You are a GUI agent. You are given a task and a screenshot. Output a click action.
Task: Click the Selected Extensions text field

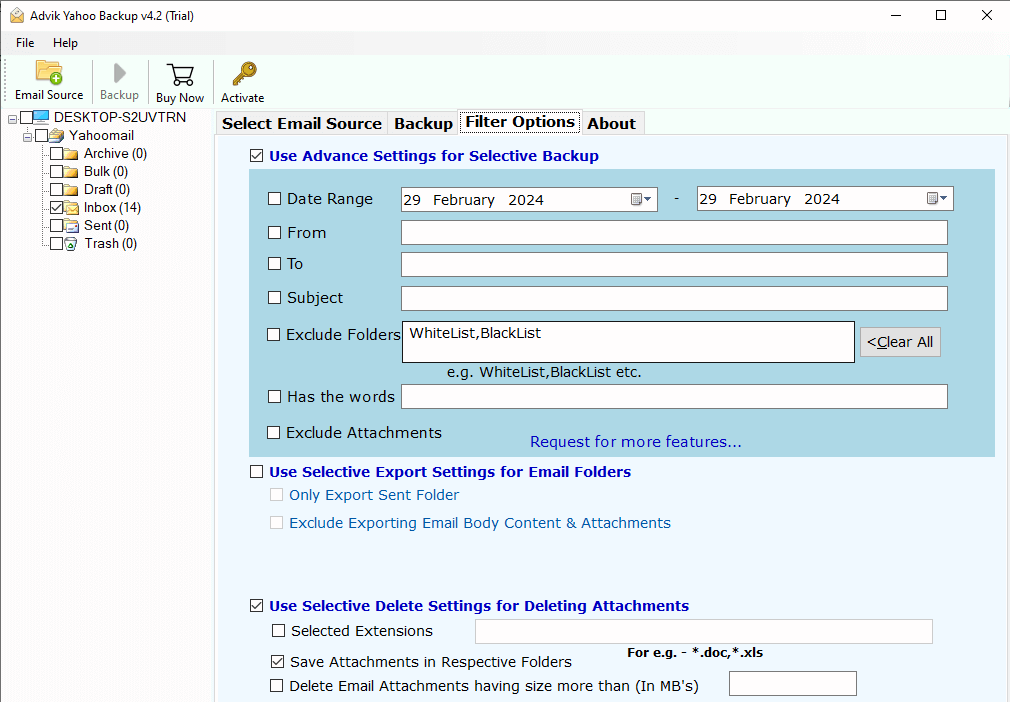click(x=703, y=632)
